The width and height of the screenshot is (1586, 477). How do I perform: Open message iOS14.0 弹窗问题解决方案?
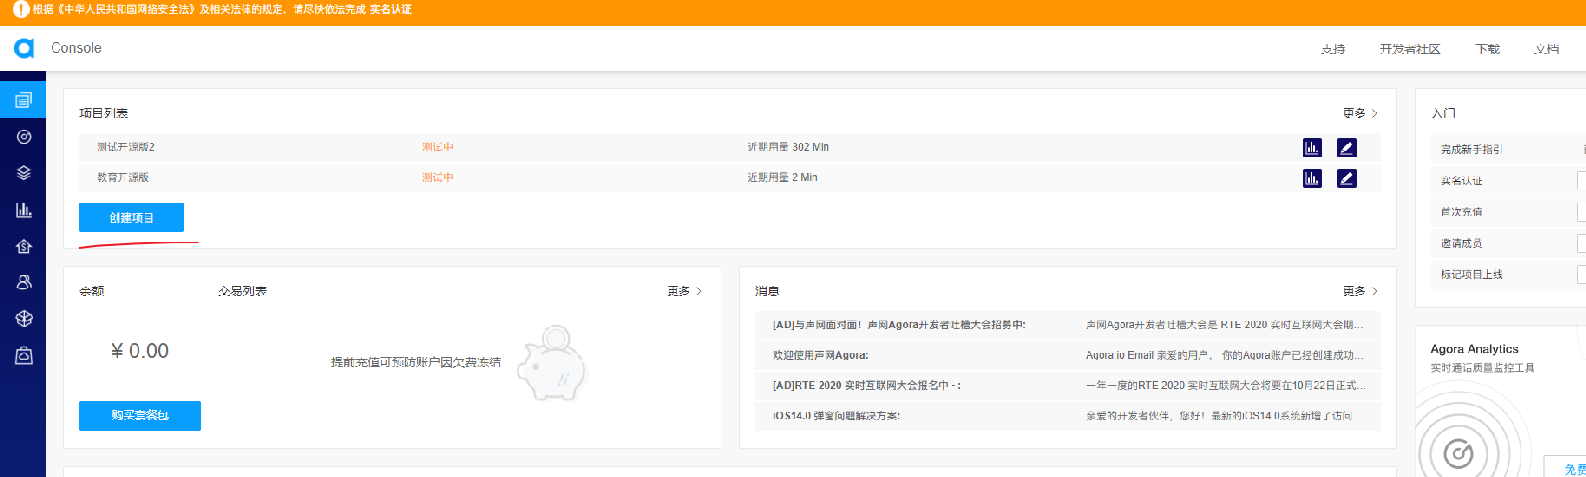[x=836, y=415]
